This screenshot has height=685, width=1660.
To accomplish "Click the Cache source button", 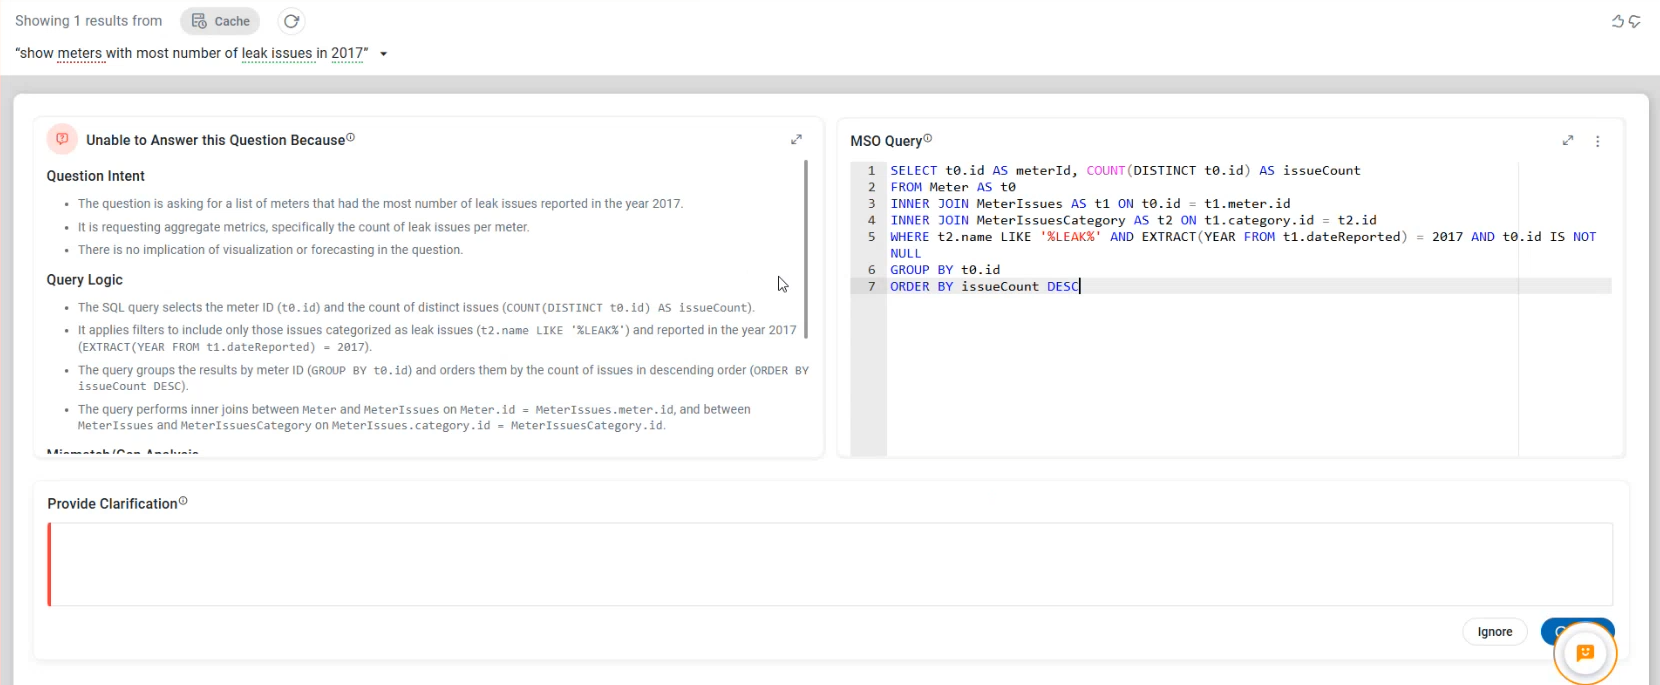I will [x=220, y=21].
